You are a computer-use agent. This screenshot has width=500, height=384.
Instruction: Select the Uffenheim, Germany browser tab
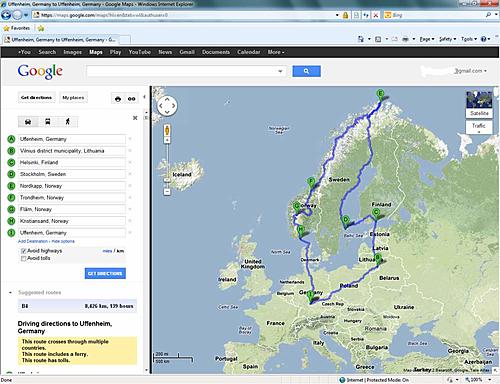[x=61, y=40]
